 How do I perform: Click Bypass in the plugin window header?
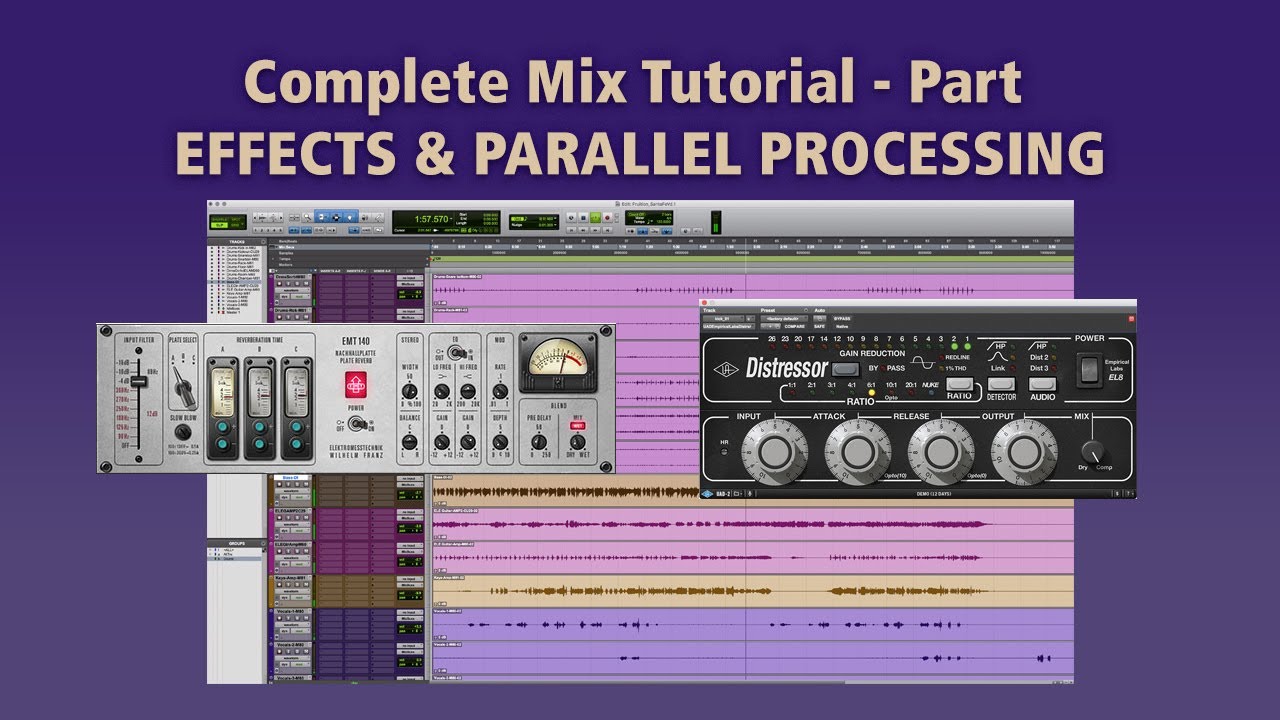[842, 318]
